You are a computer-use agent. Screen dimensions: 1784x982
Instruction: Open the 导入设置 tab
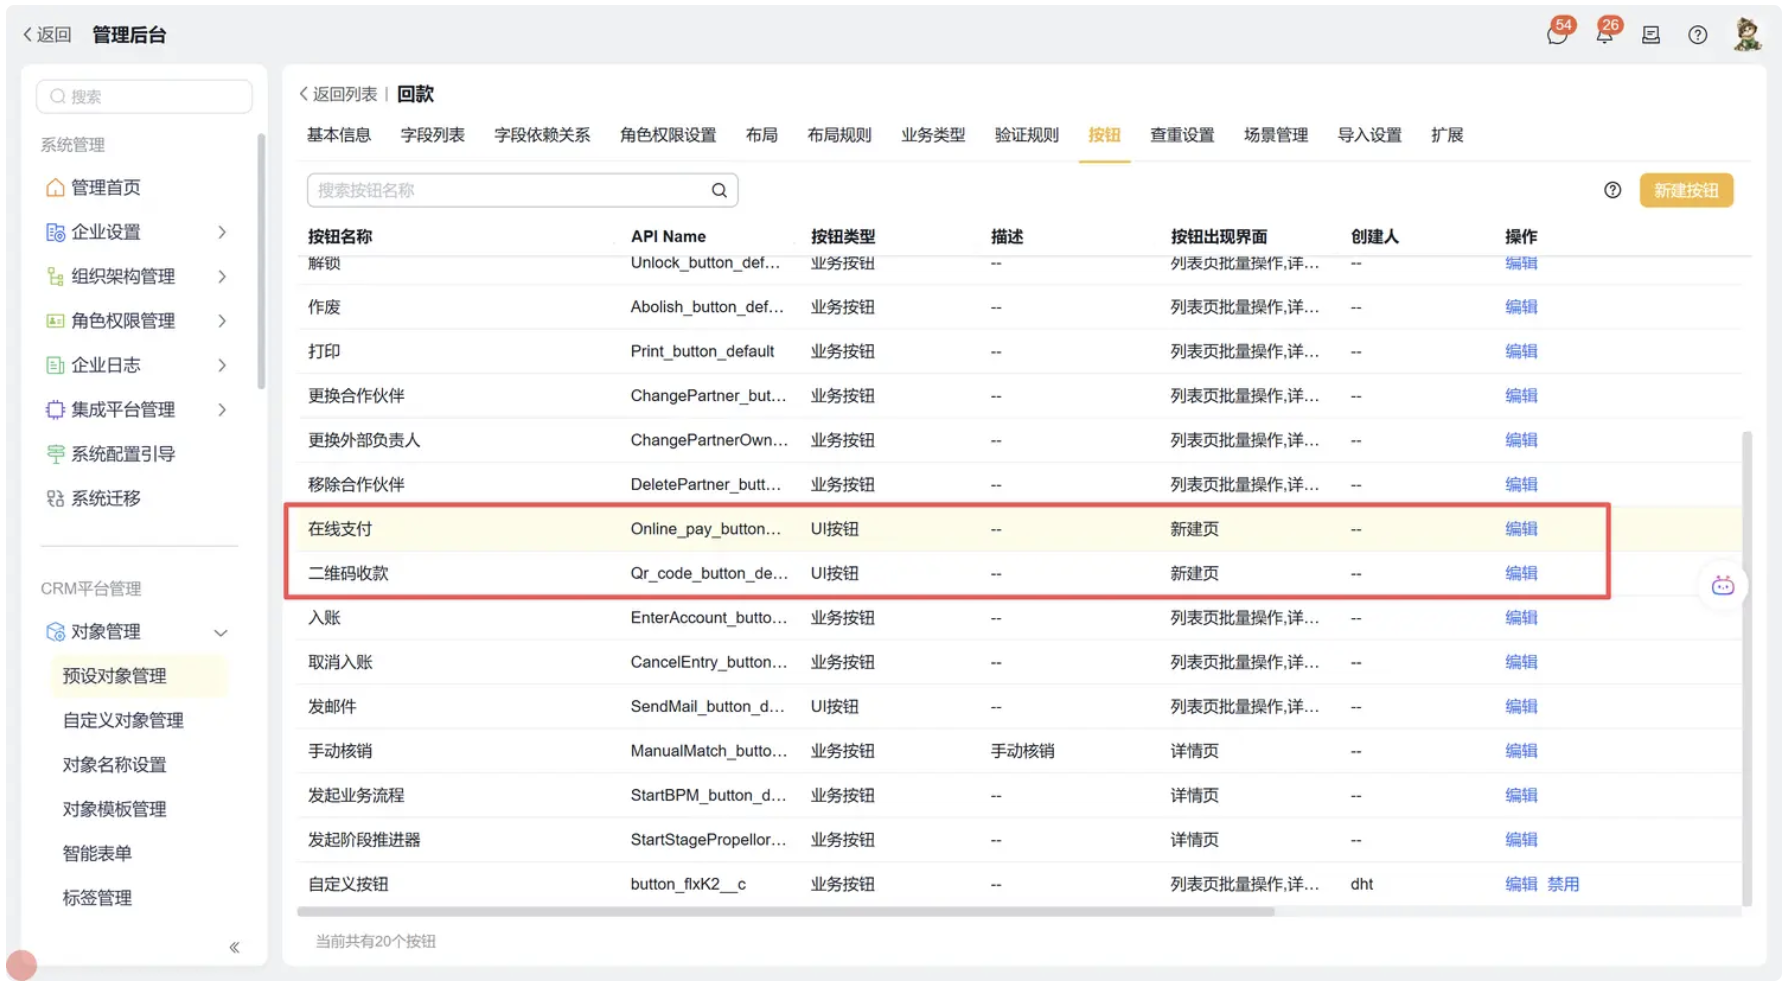[1369, 135]
